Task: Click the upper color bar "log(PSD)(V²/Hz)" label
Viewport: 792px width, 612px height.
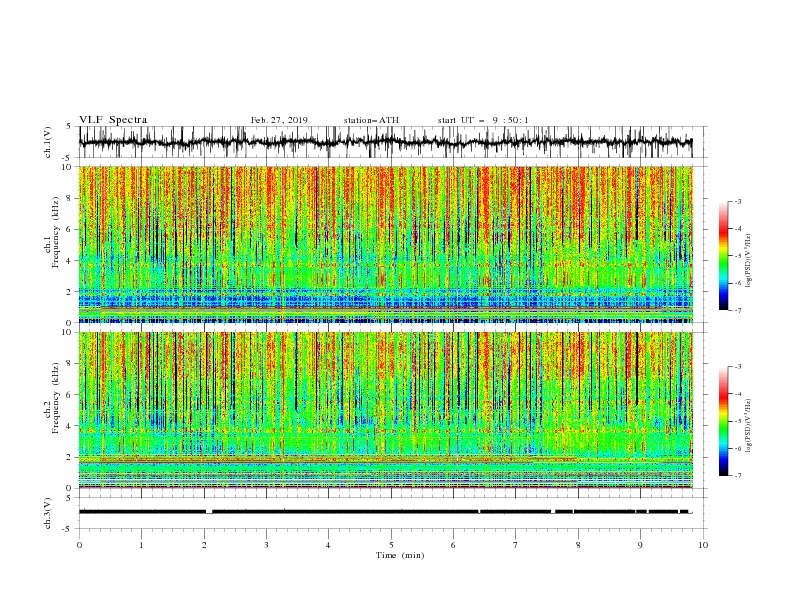Action: click(749, 261)
